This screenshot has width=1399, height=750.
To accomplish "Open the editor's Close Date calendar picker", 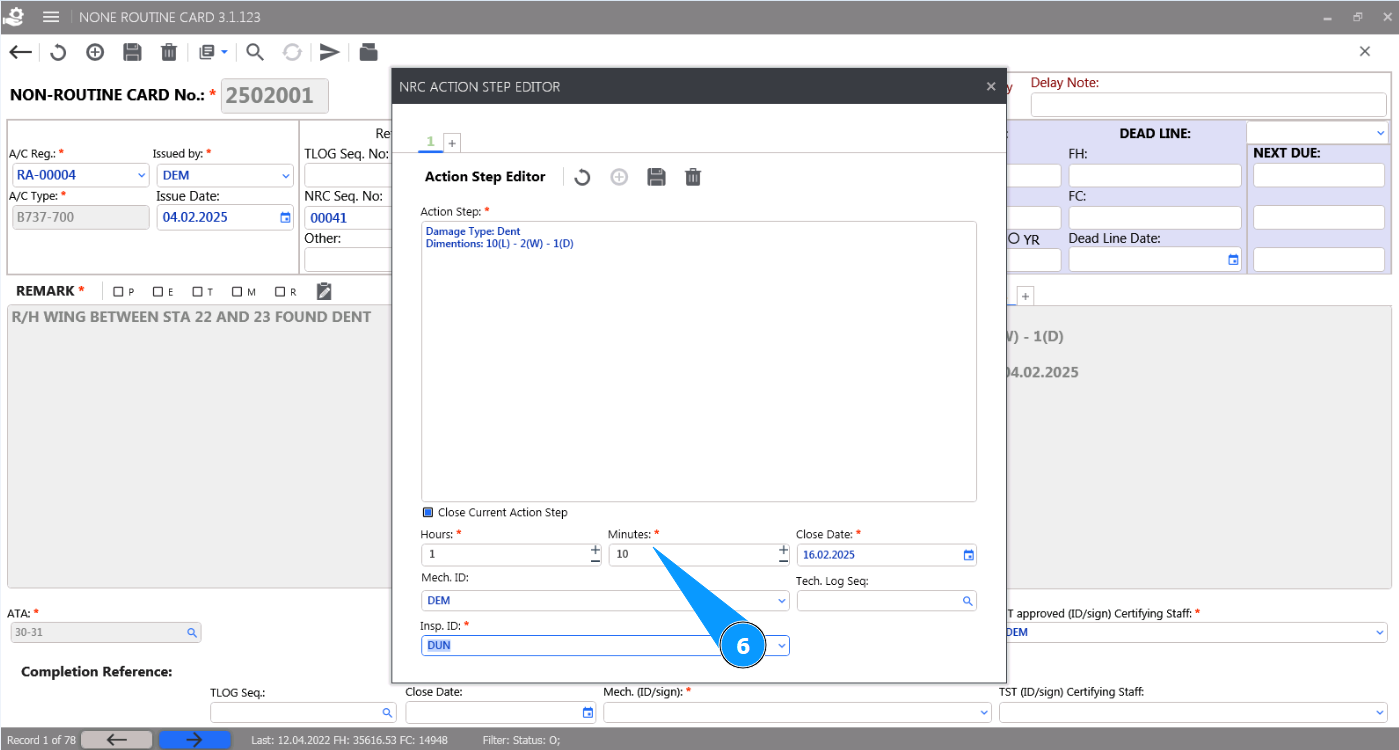I will pos(968,555).
